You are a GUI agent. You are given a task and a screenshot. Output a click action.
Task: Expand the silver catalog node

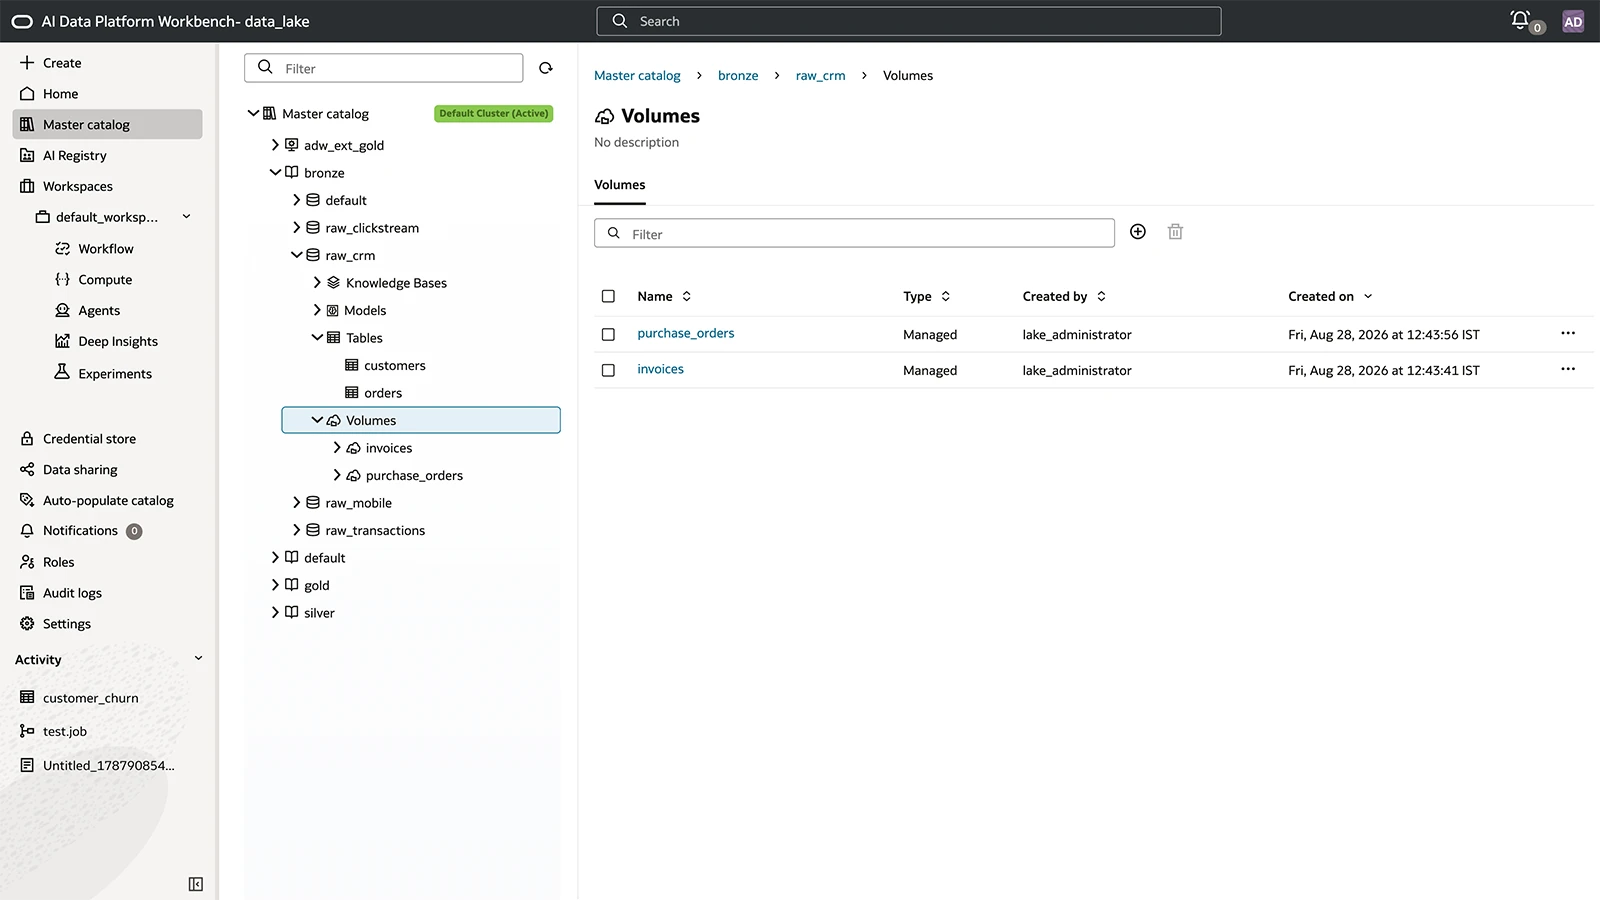coord(275,613)
